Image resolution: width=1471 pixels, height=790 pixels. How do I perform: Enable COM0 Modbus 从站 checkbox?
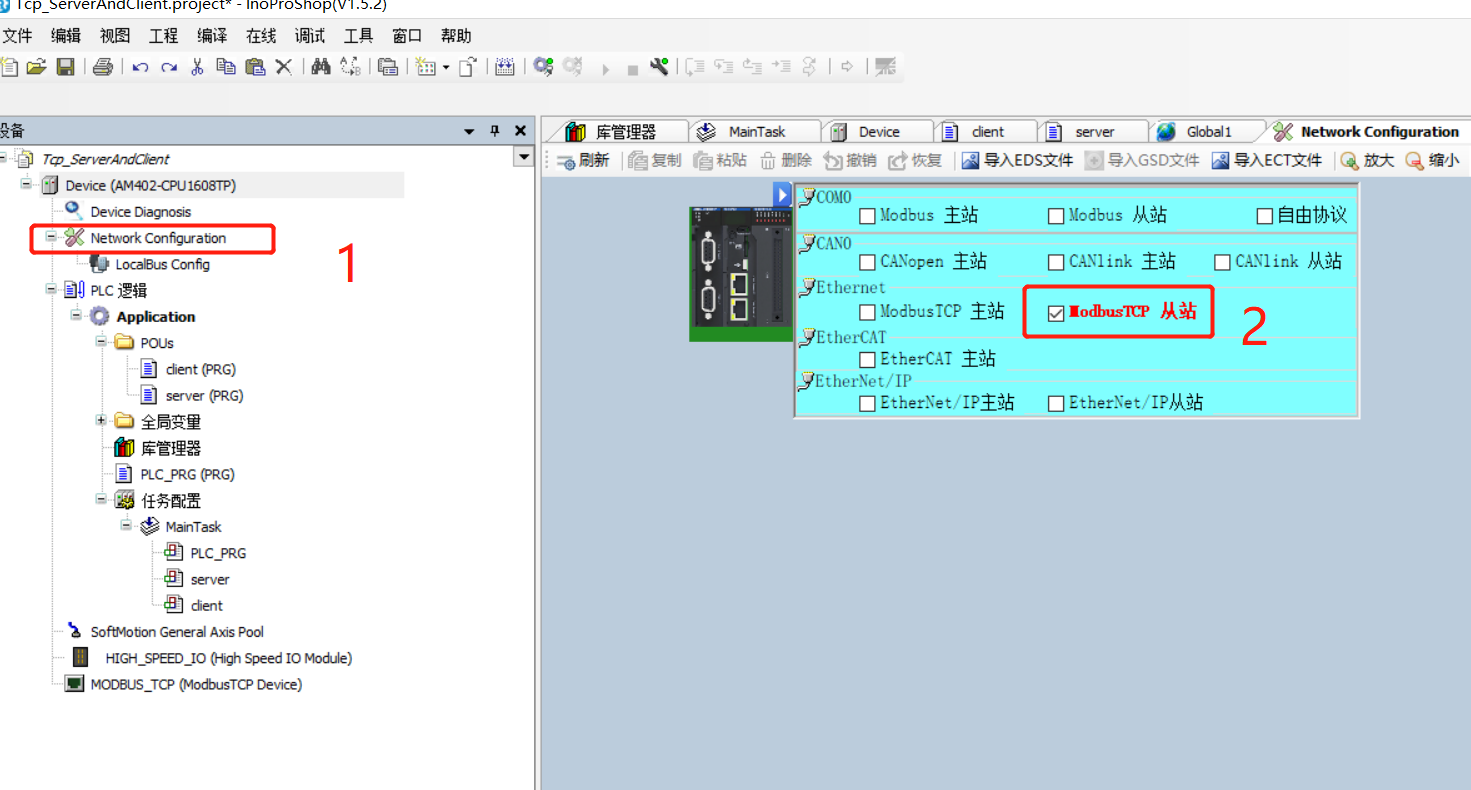(x=1056, y=216)
